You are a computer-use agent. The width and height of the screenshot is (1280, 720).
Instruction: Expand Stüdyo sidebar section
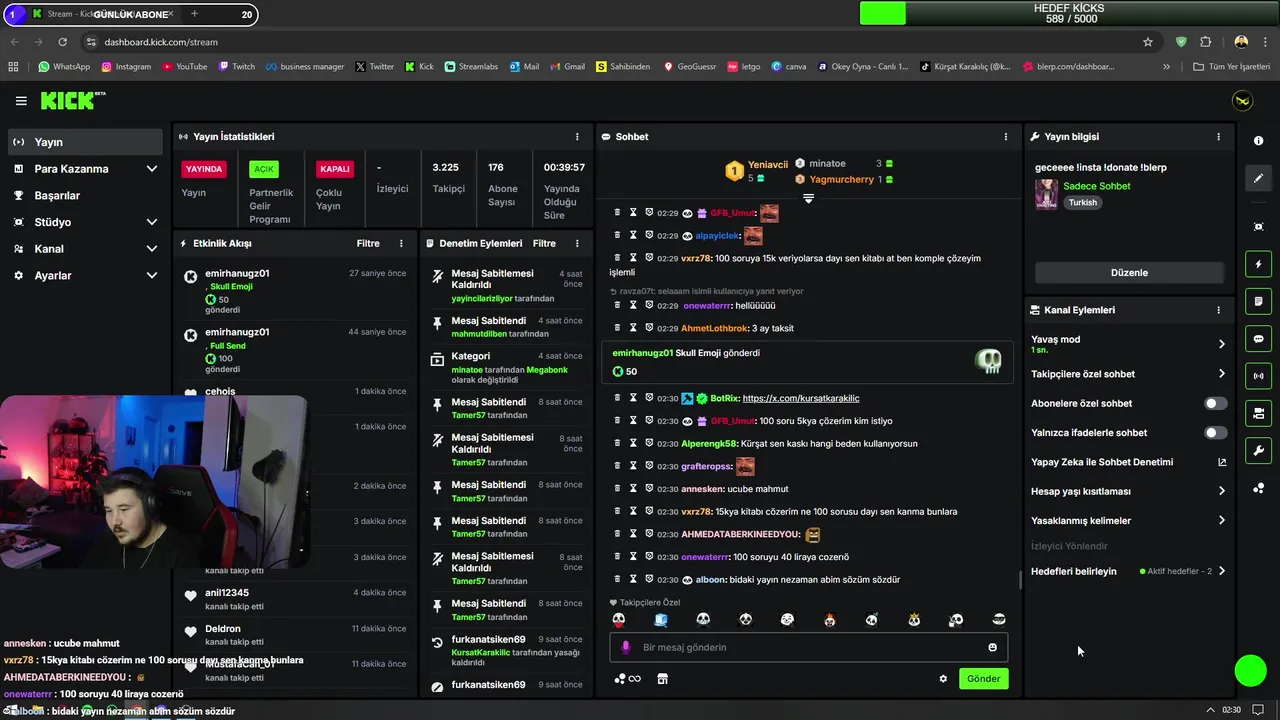pos(152,222)
